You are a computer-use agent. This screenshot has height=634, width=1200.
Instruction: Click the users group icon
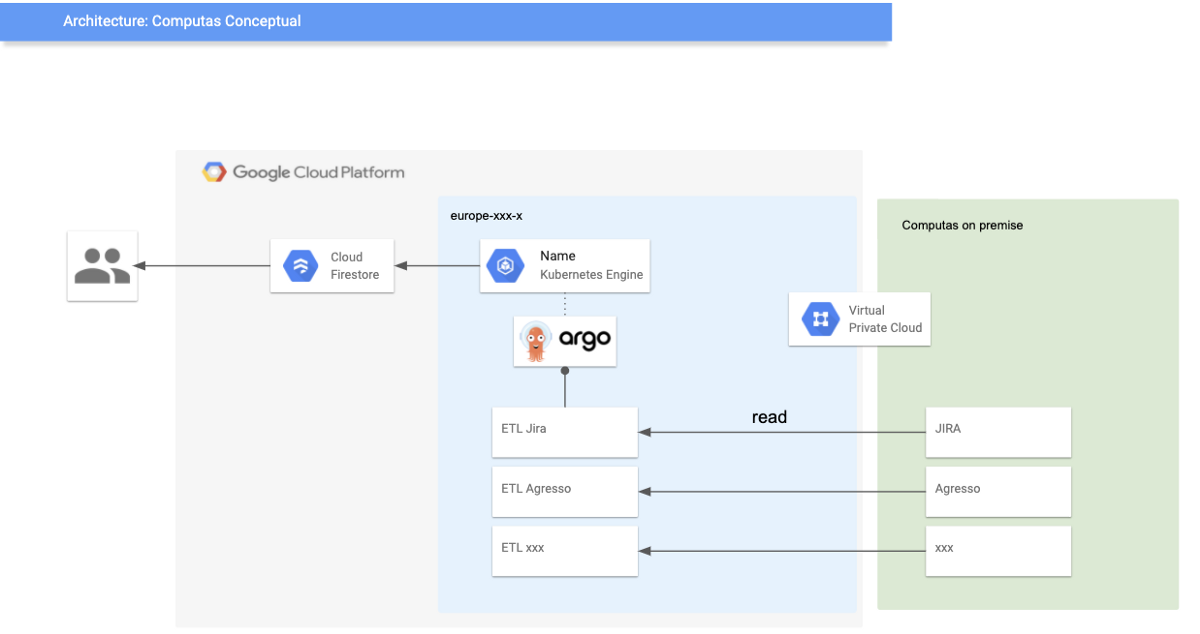[x=102, y=266]
